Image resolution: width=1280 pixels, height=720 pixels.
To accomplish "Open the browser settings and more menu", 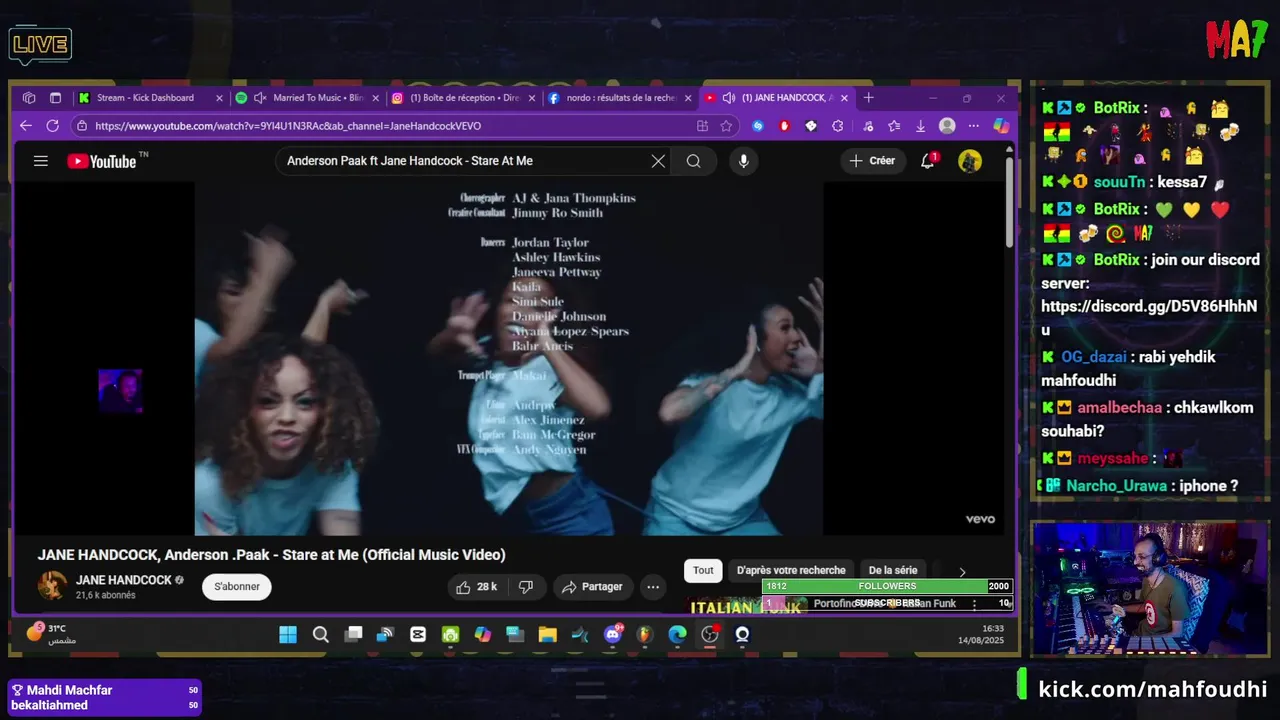I will point(974,126).
